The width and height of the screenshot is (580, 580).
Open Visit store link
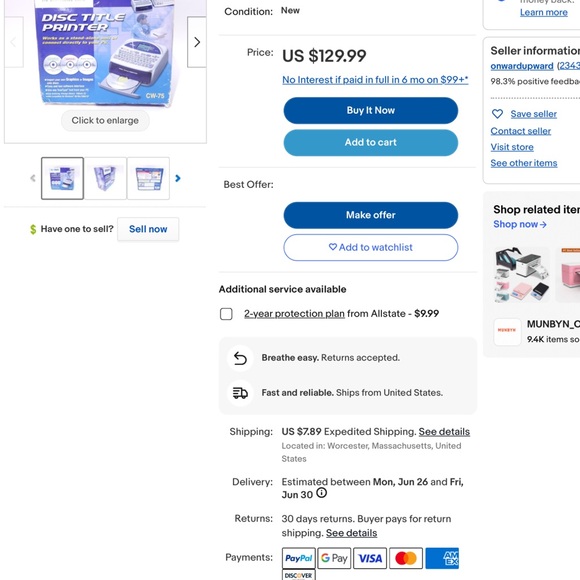pyautogui.click(x=512, y=147)
